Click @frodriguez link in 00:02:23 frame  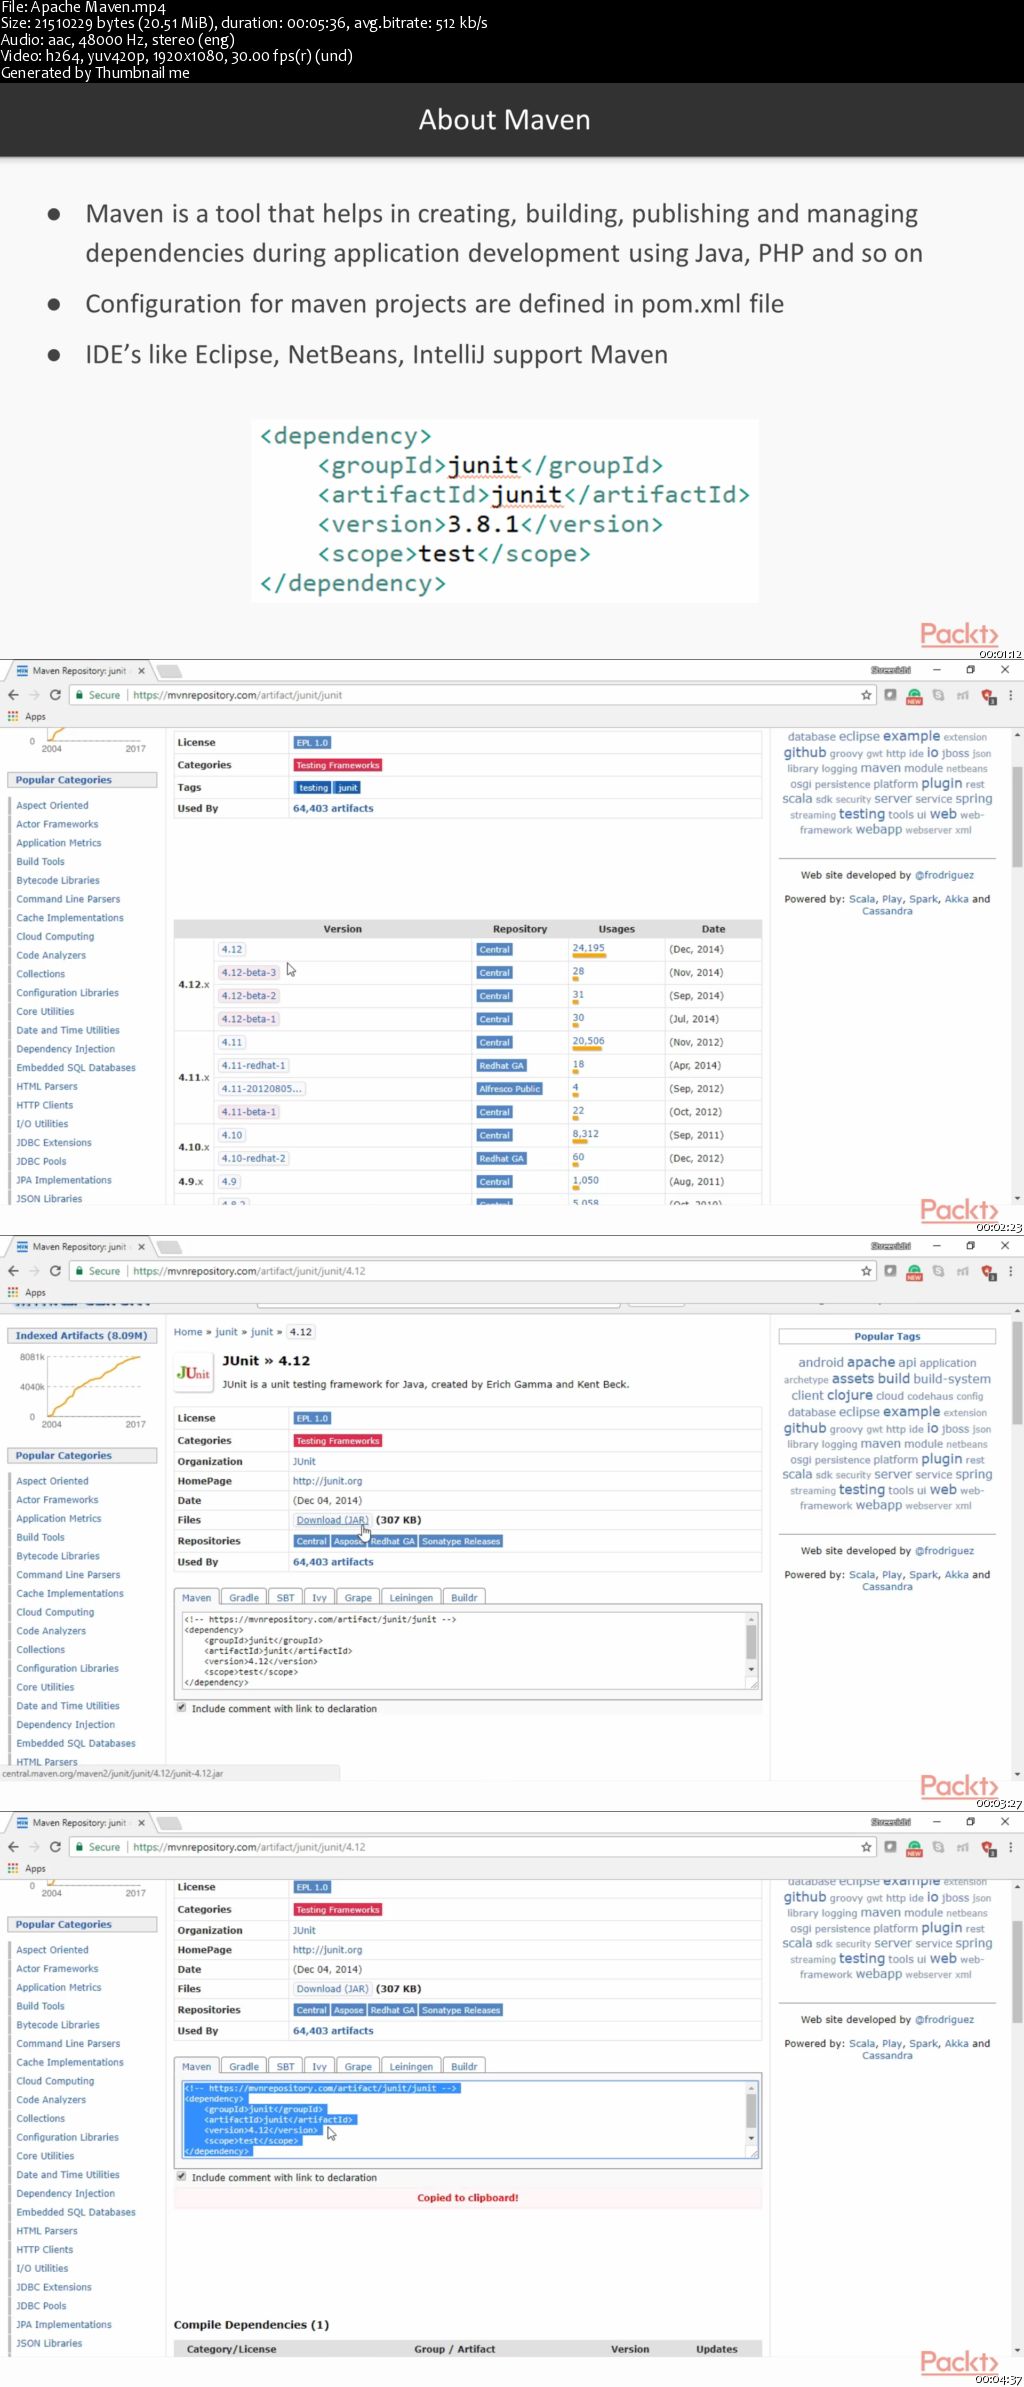coord(944,875)
